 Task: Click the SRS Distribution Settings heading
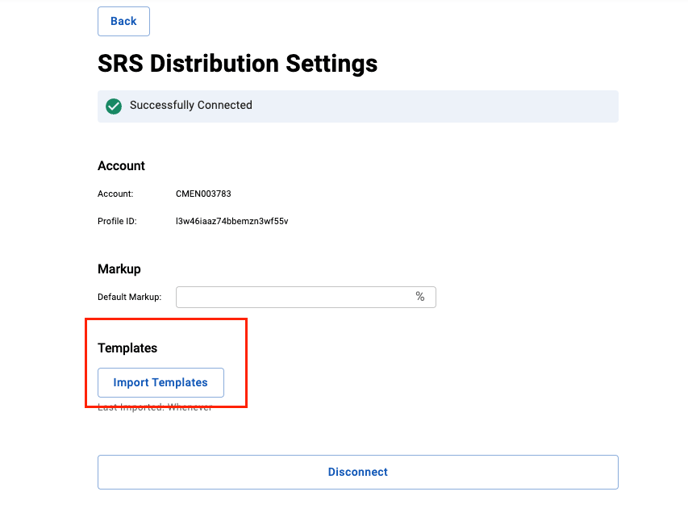click(237, 64)
